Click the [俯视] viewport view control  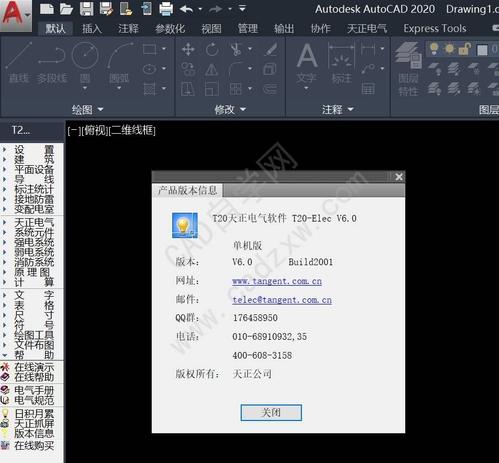tap(95, 130)
